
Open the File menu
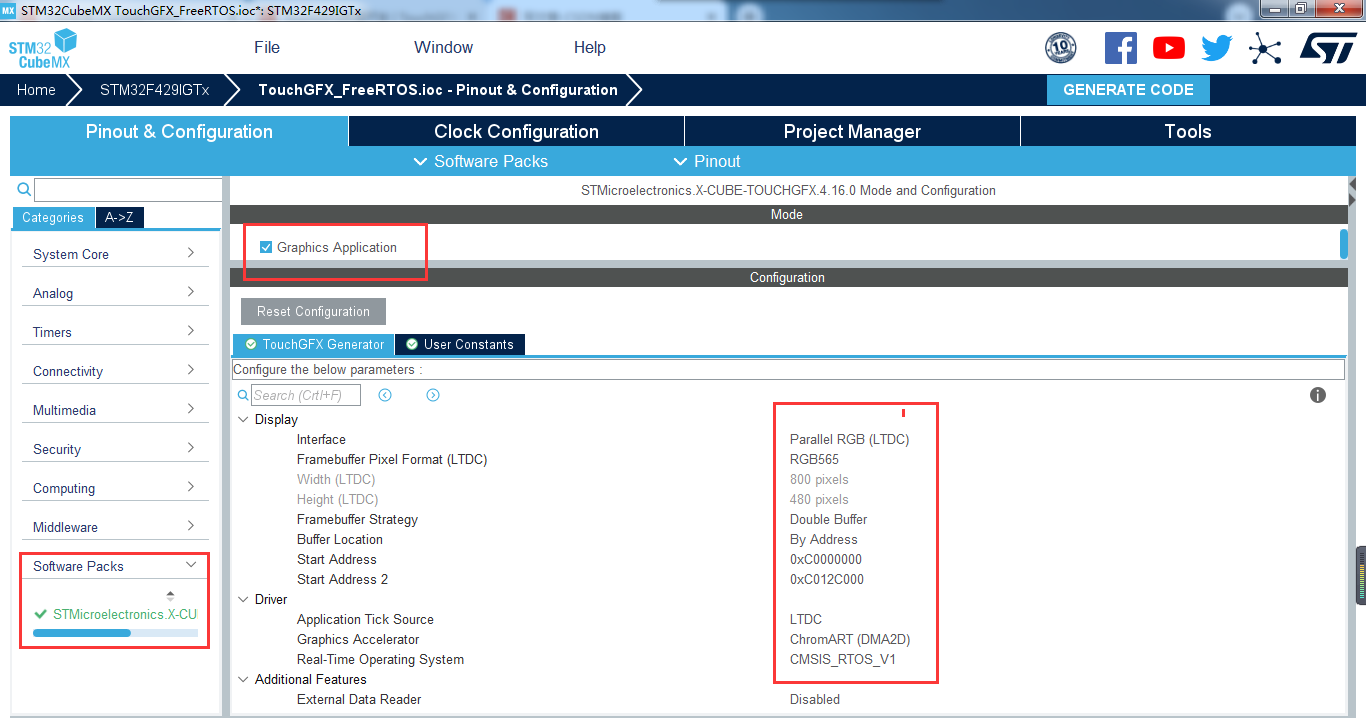[267, 48]
